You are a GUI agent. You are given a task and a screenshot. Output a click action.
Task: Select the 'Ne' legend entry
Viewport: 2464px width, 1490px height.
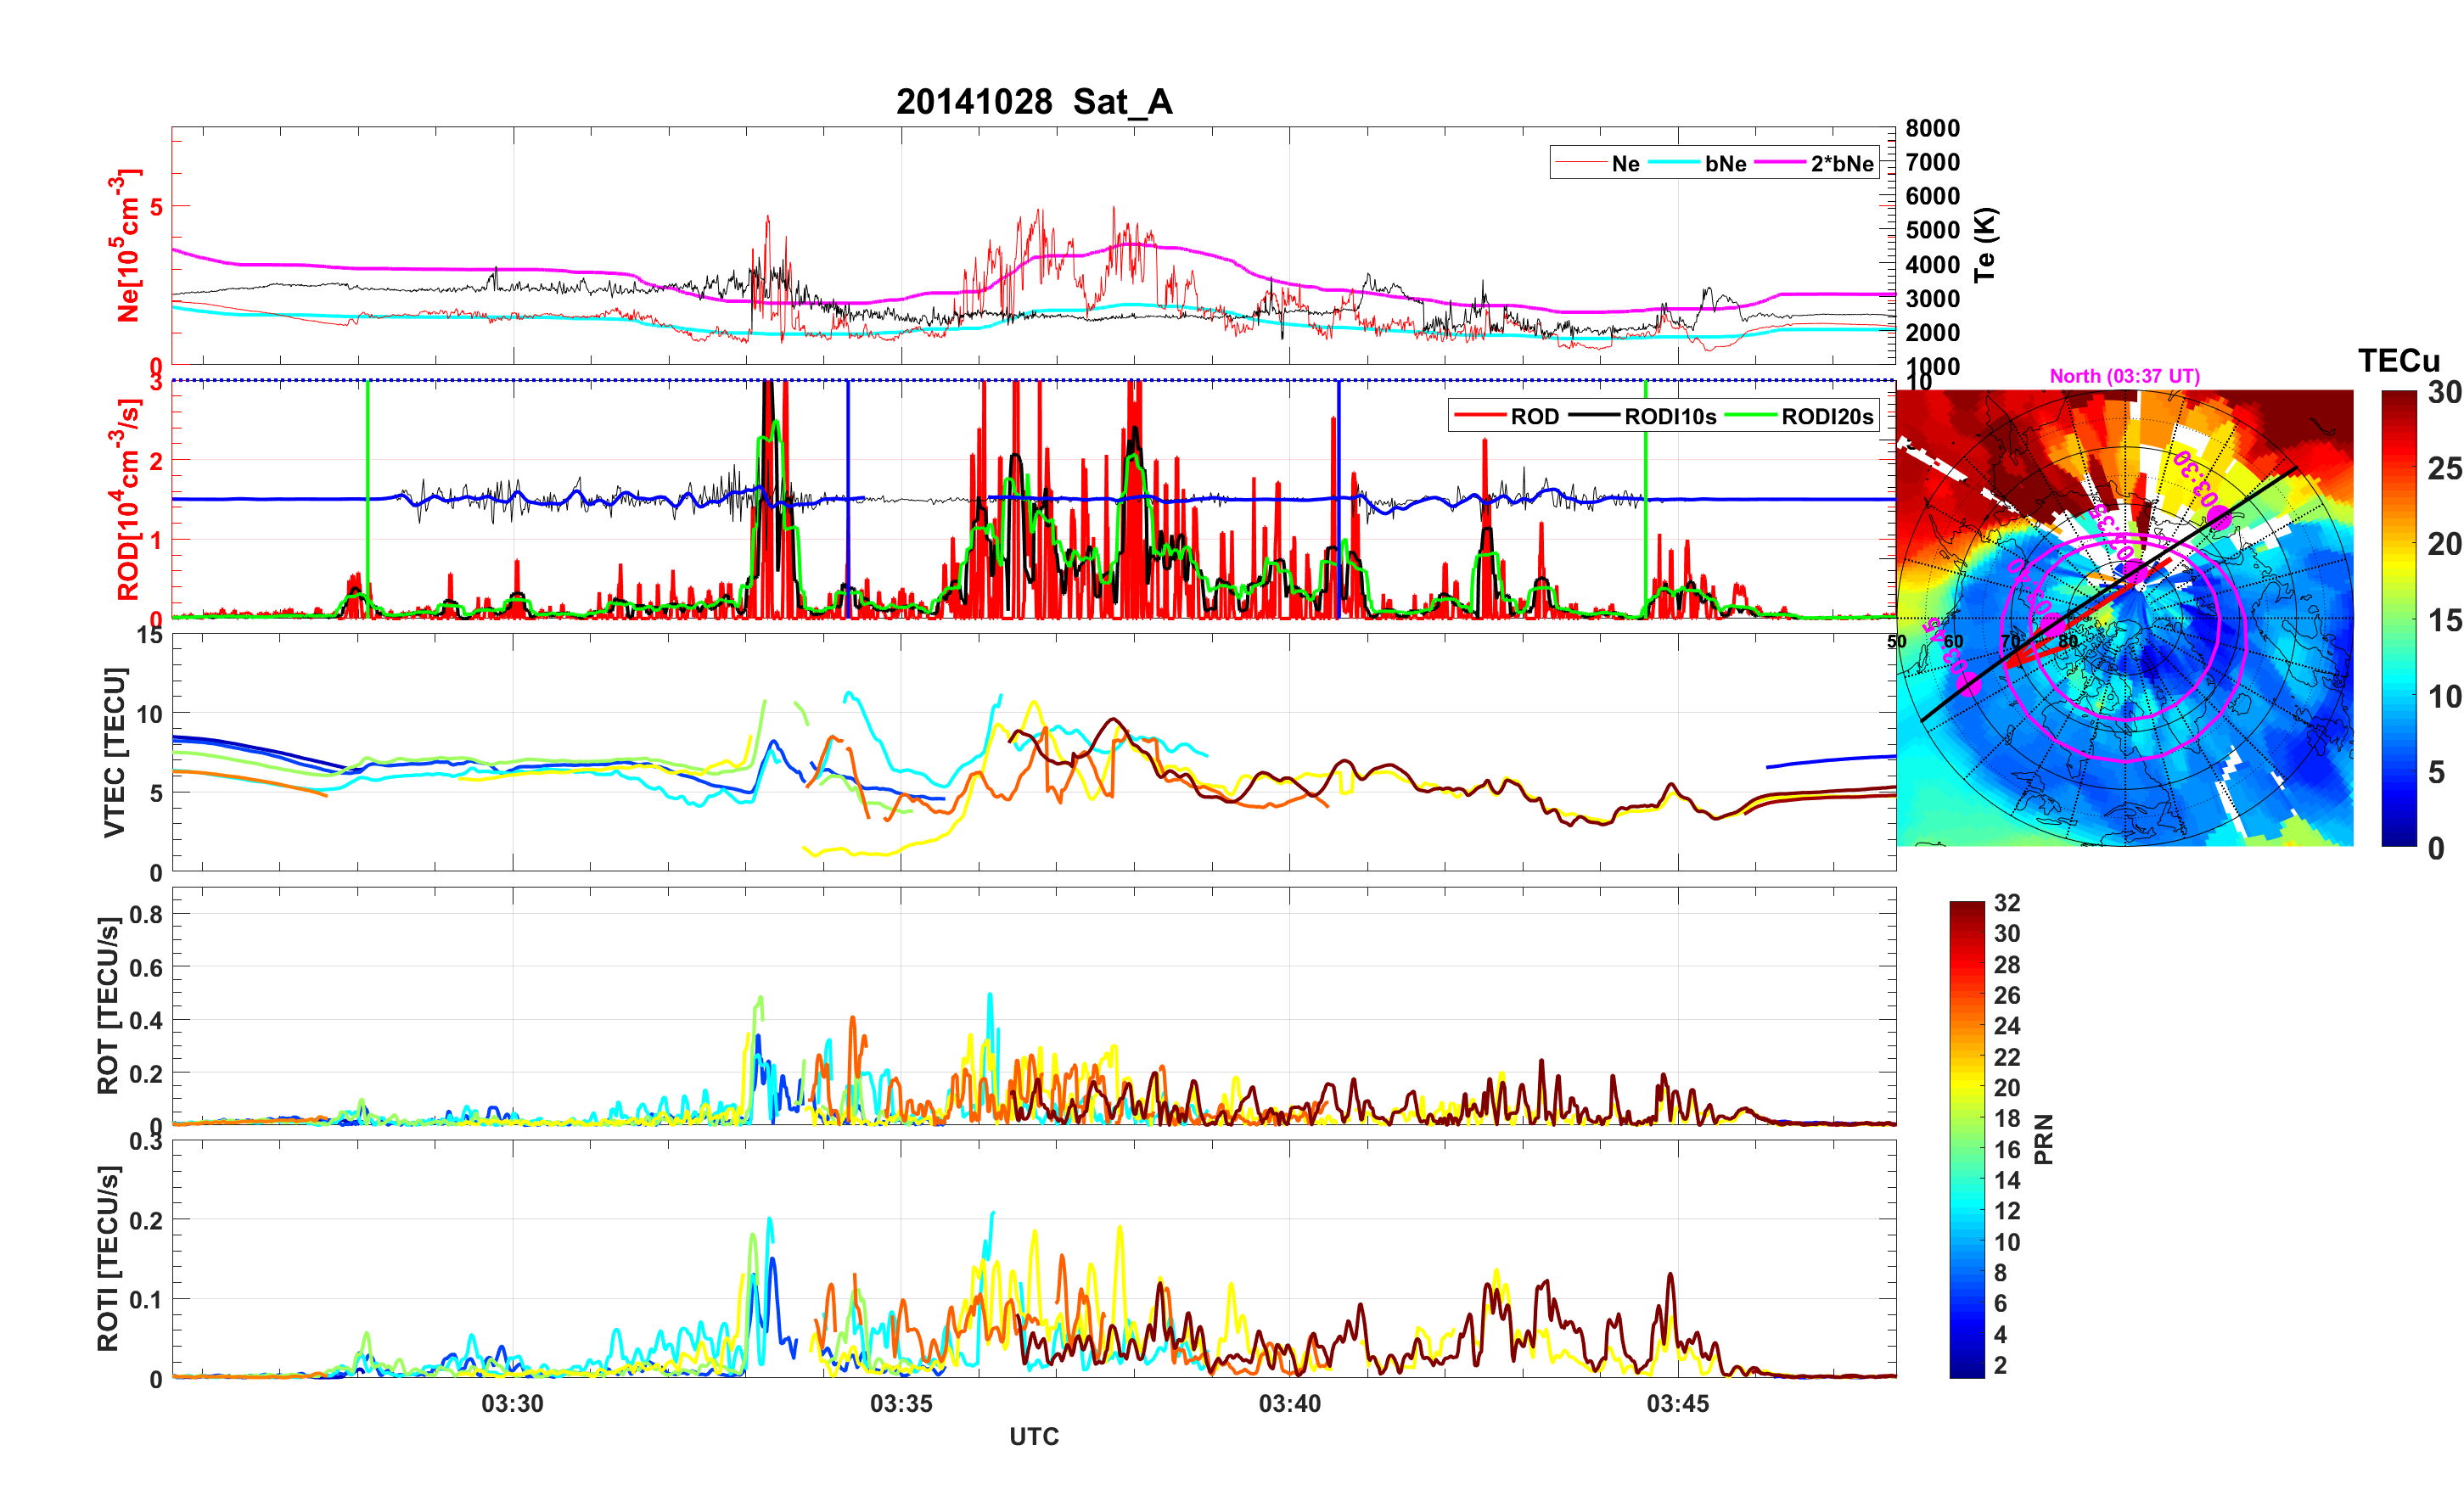(x=1599, y=163)
